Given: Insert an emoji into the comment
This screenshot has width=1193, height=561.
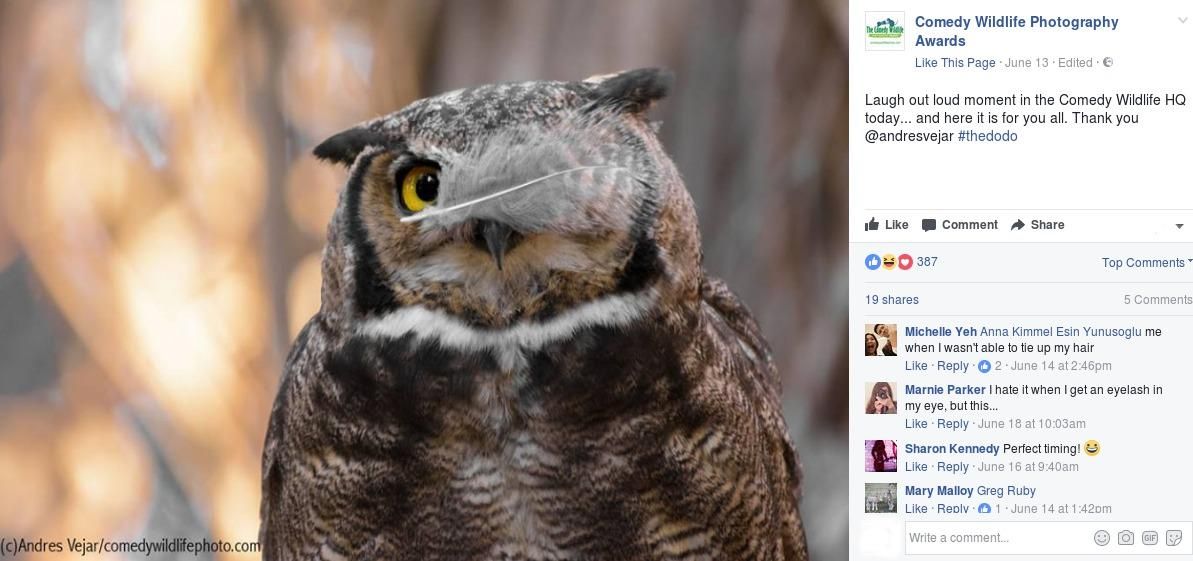Looking at the screenshot, I should [x=1102, y=538].
